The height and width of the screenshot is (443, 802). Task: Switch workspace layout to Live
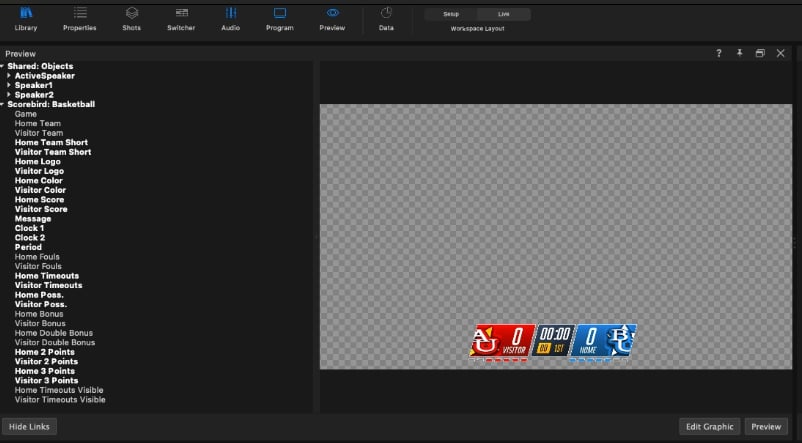pyautogui.click(x=504, y=14)
